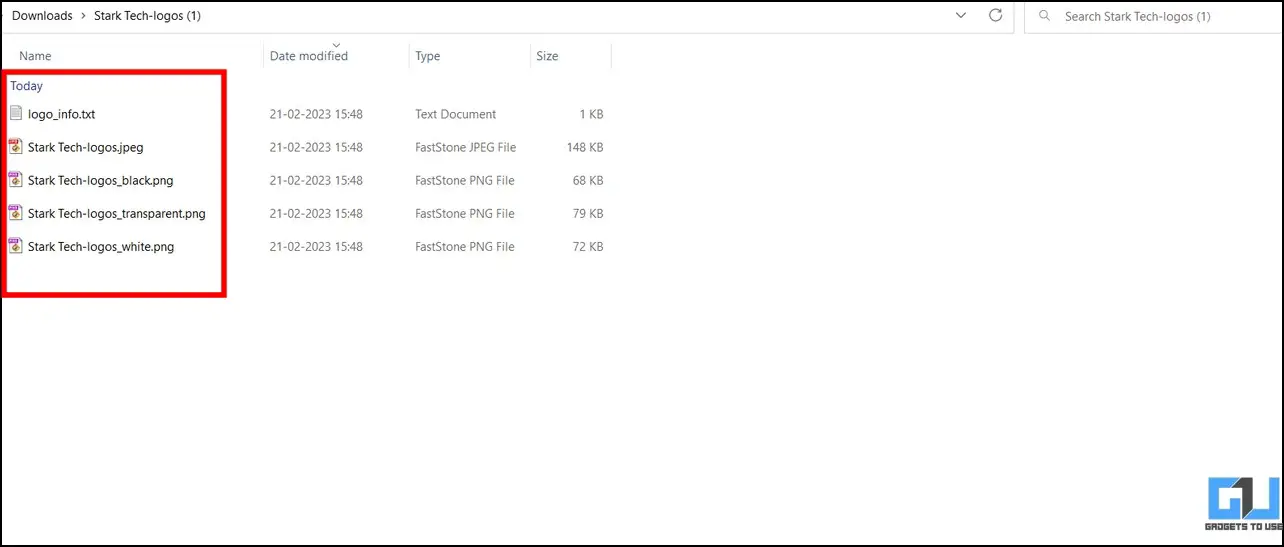Sort files by the Size column

pos(547,56)
